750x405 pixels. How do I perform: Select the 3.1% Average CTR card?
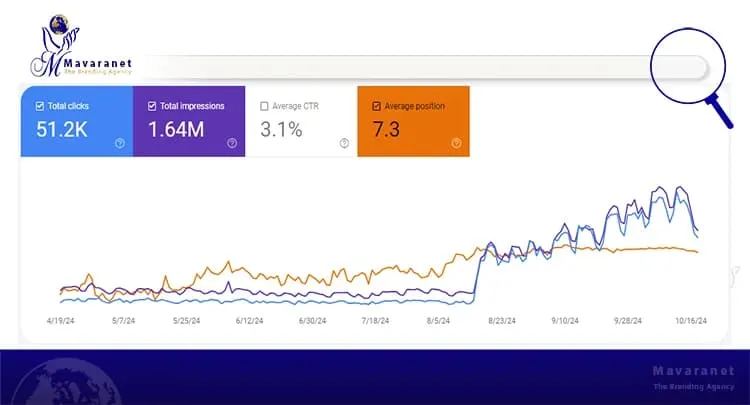[x=300, y=122]
